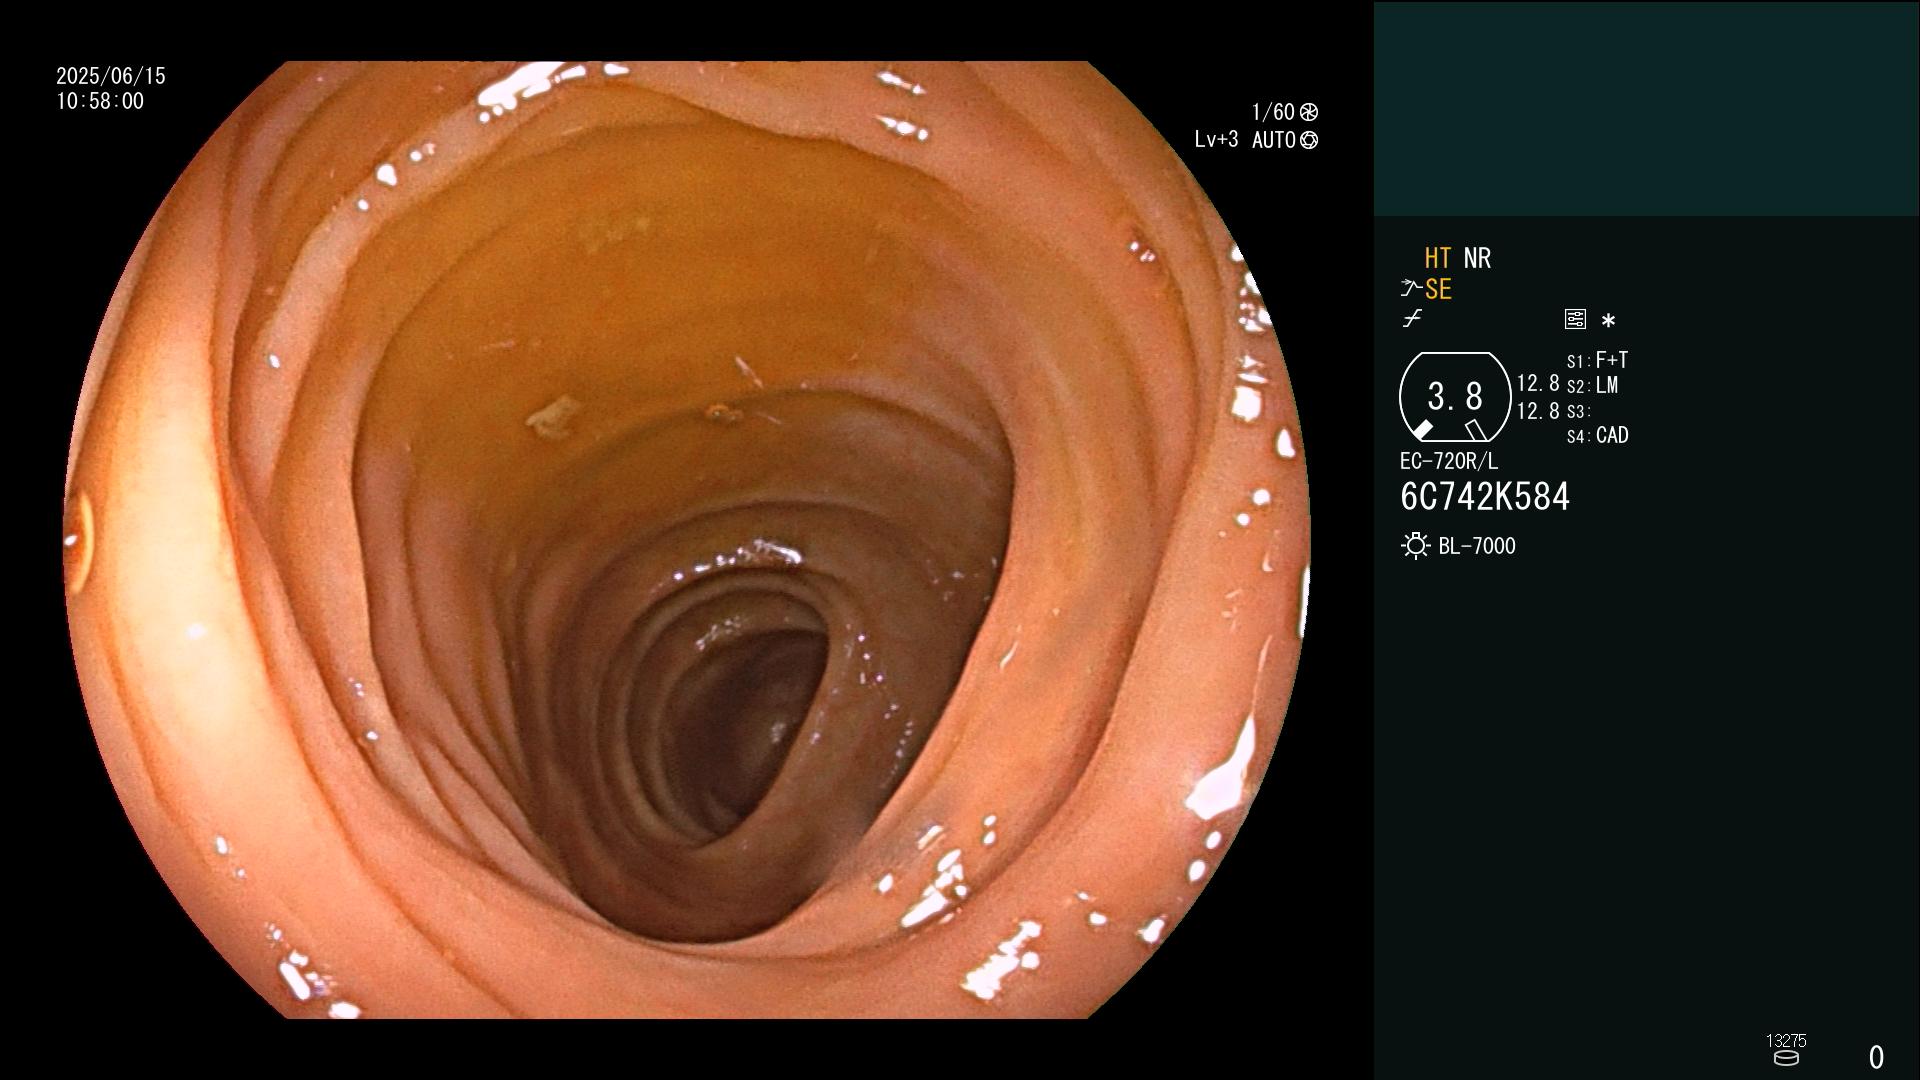Click the hollow channel marker in scope diagram
The width and height of the screenshot is (1920, 1080).
tap(1475, 430)
